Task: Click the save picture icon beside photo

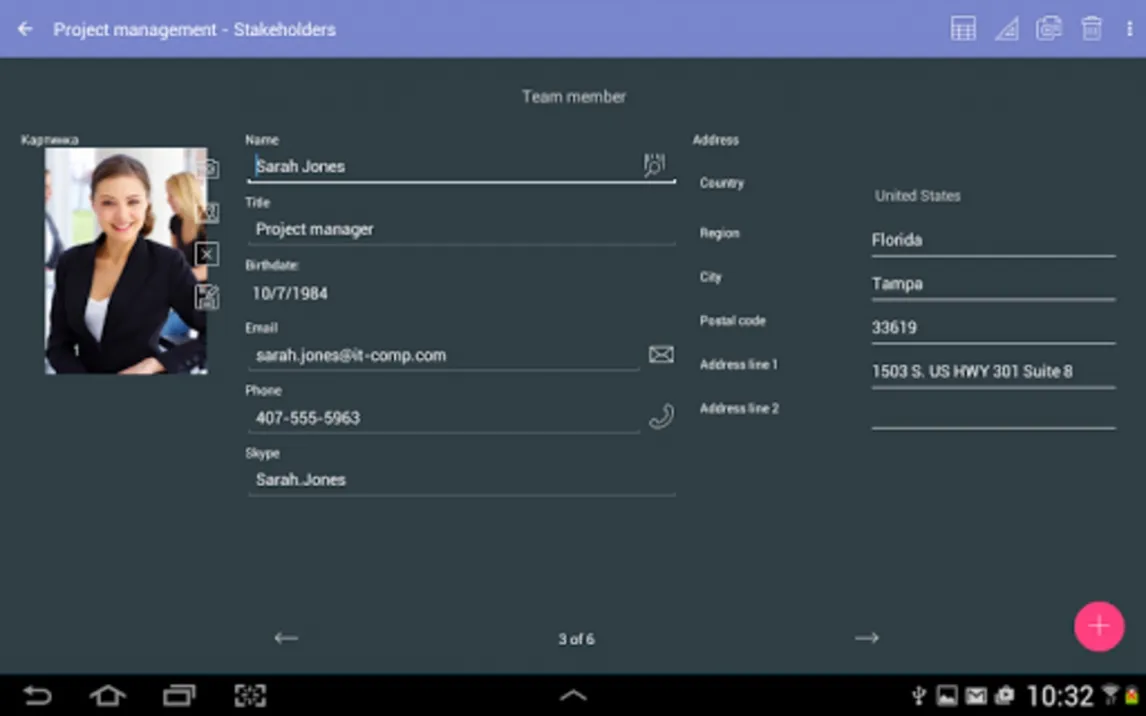Action: tap(207, 296)
